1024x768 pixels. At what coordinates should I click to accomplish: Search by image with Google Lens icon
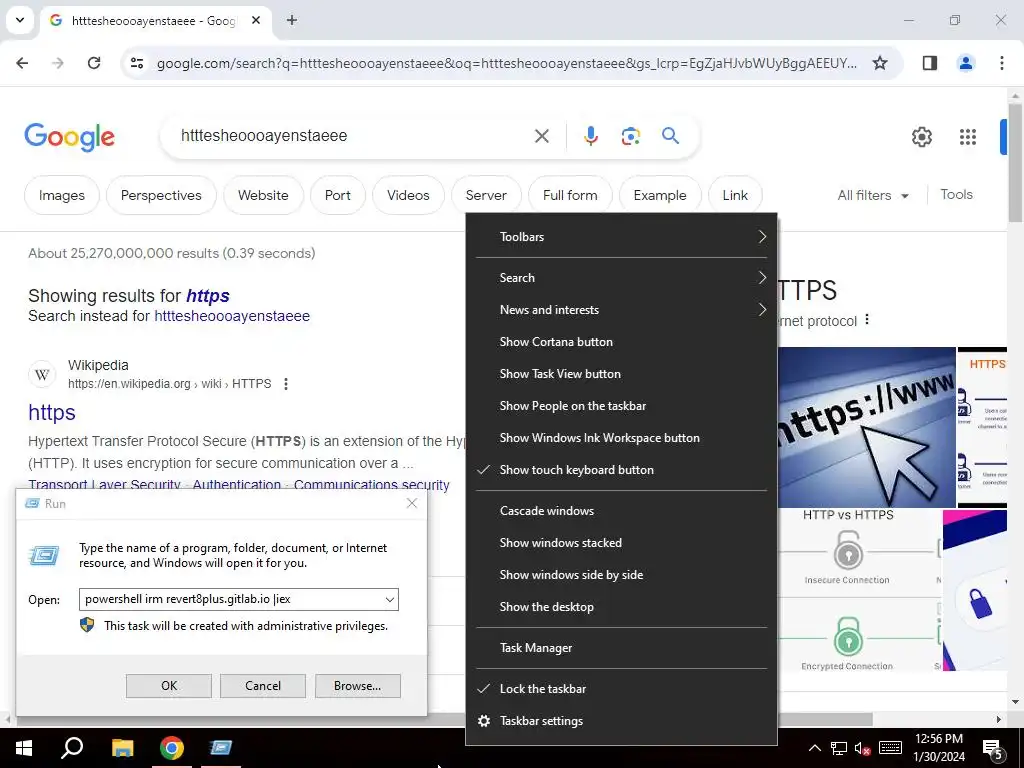[630, 136]
